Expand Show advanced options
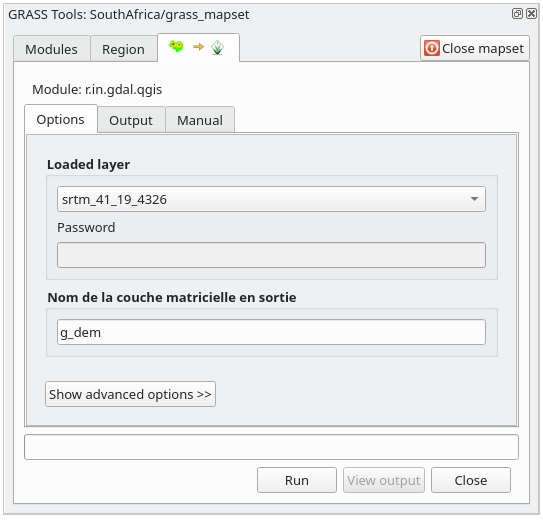This screenshot has height=520, width=543. 130,394
